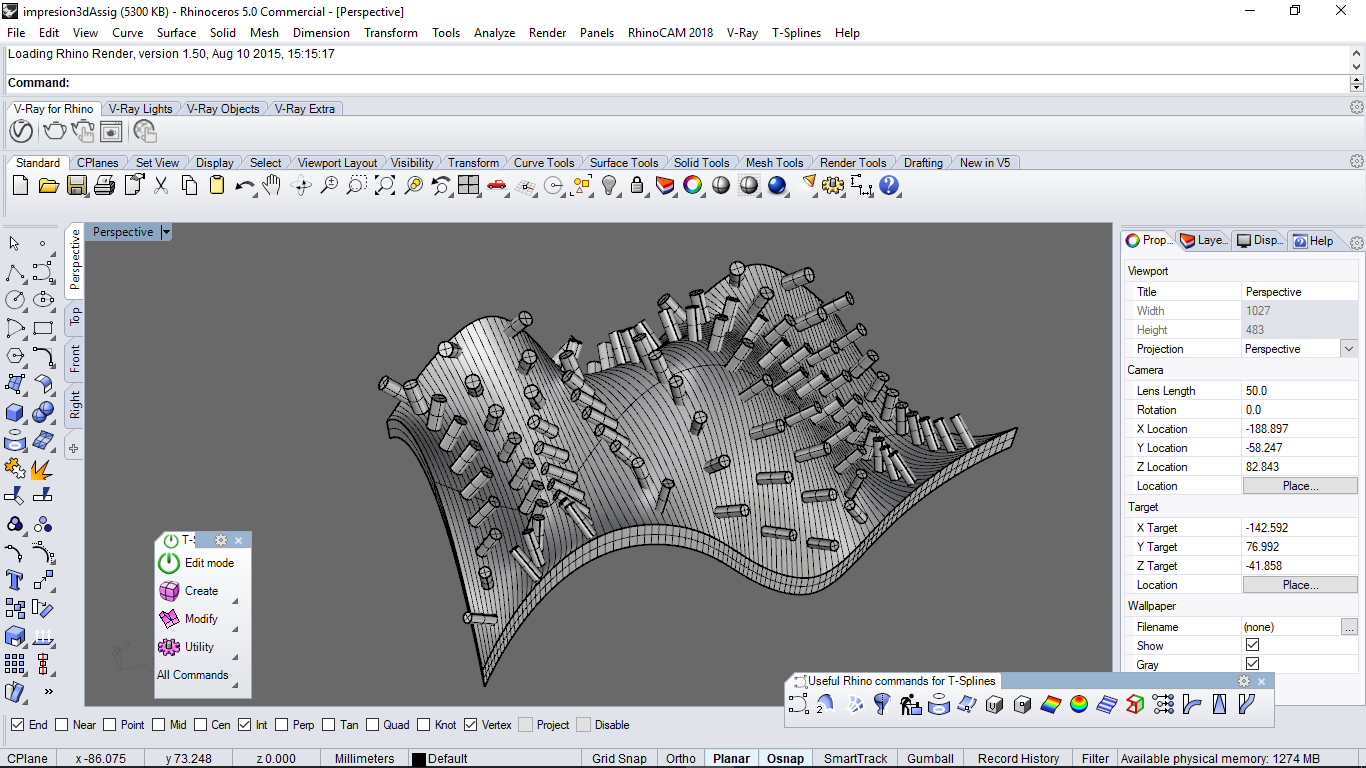Uncheck the wallpaper Gray checkbox
Screen dimensions: 1366x768
click(1252, 665)
